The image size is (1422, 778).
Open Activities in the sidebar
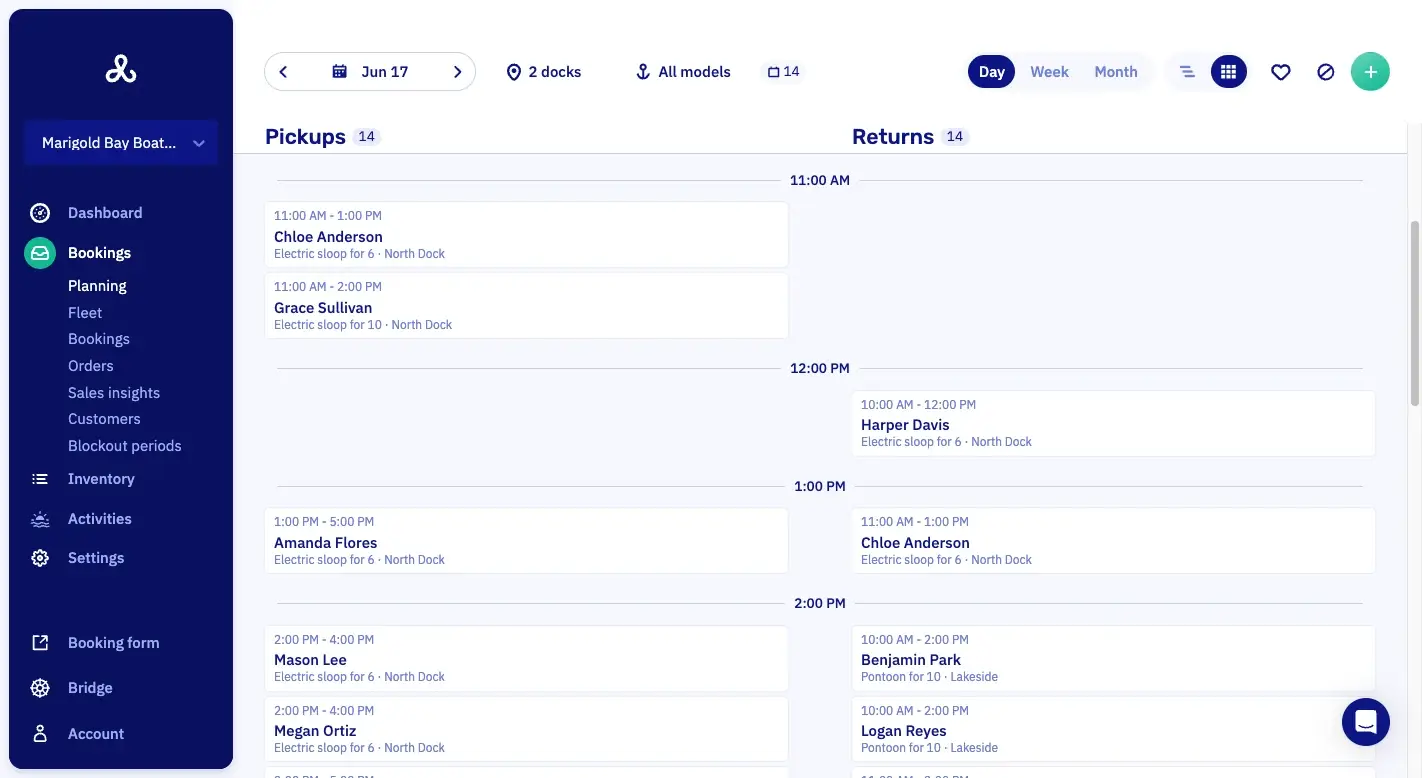pyautogui.click(x=100, y=519)
